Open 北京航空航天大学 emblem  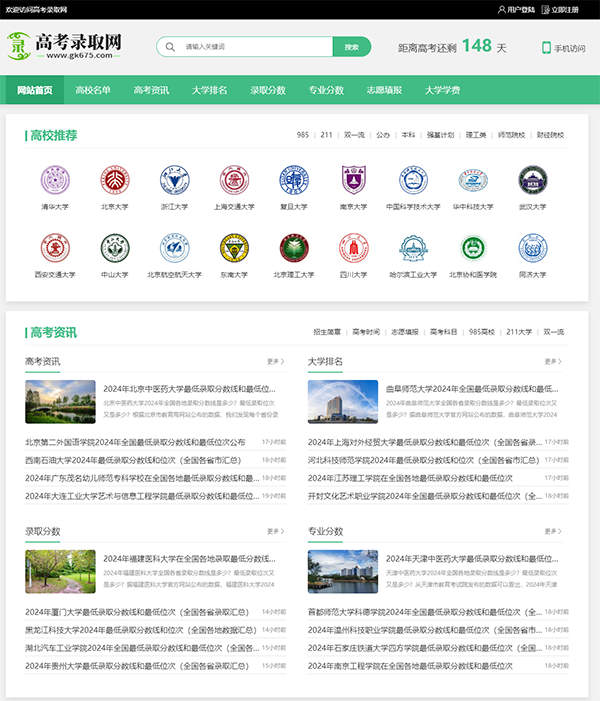click(174, 248)
